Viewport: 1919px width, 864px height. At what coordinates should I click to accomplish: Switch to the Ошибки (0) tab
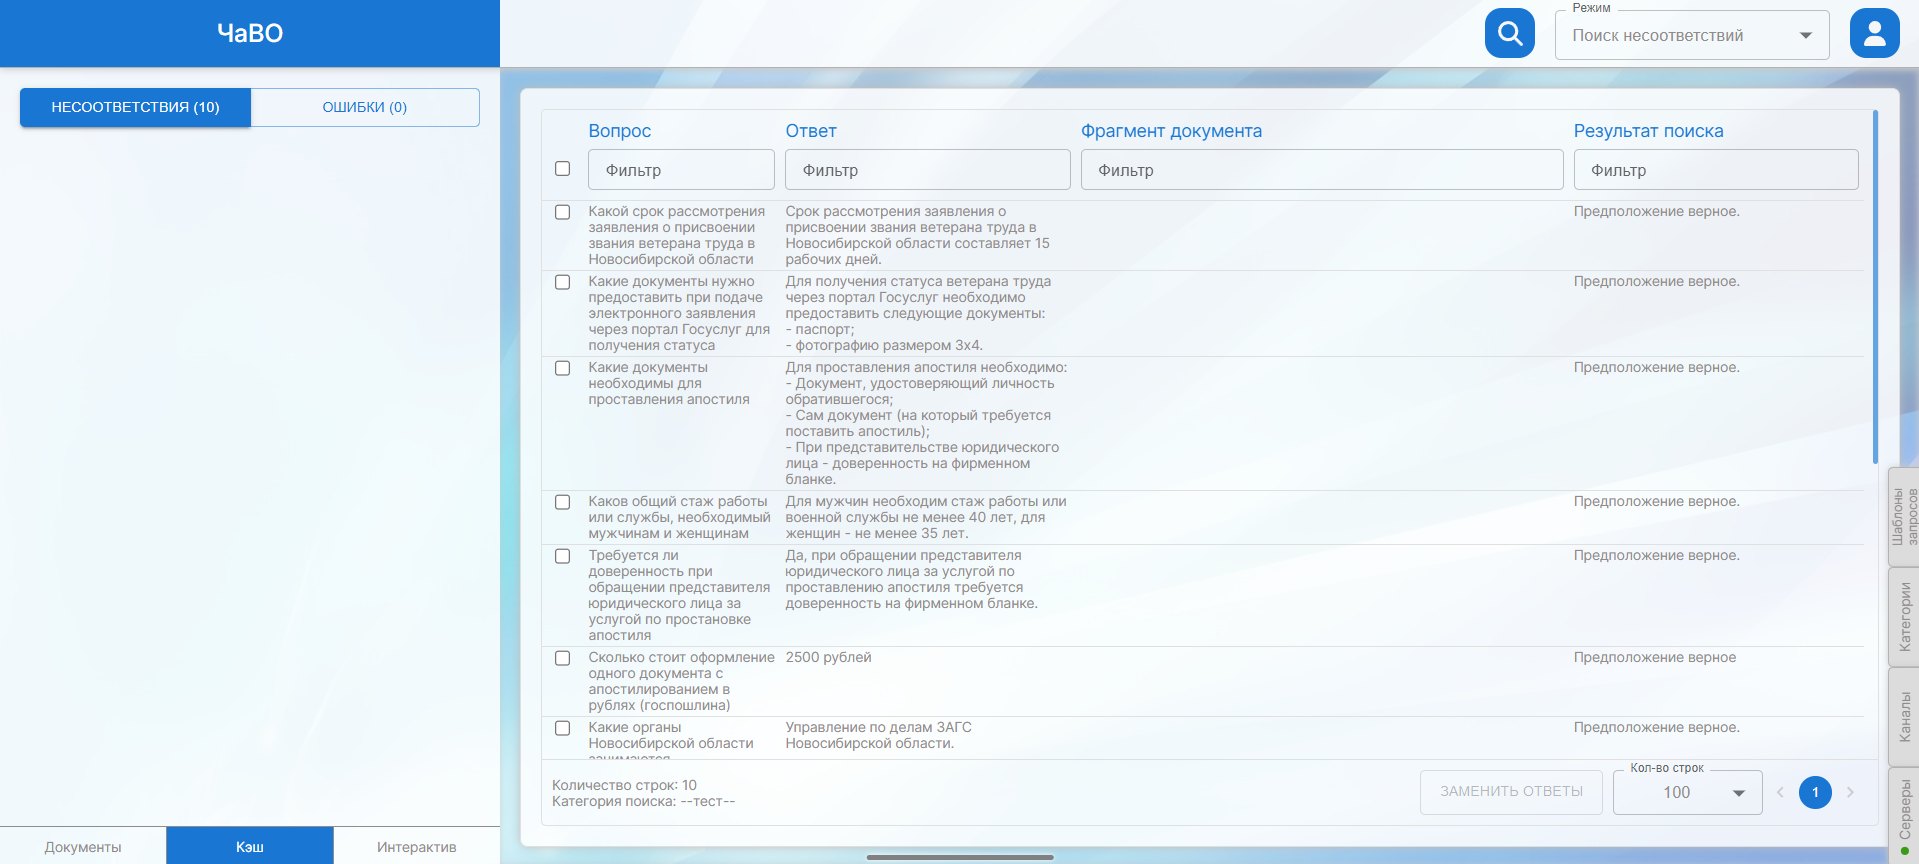[365, 107]
